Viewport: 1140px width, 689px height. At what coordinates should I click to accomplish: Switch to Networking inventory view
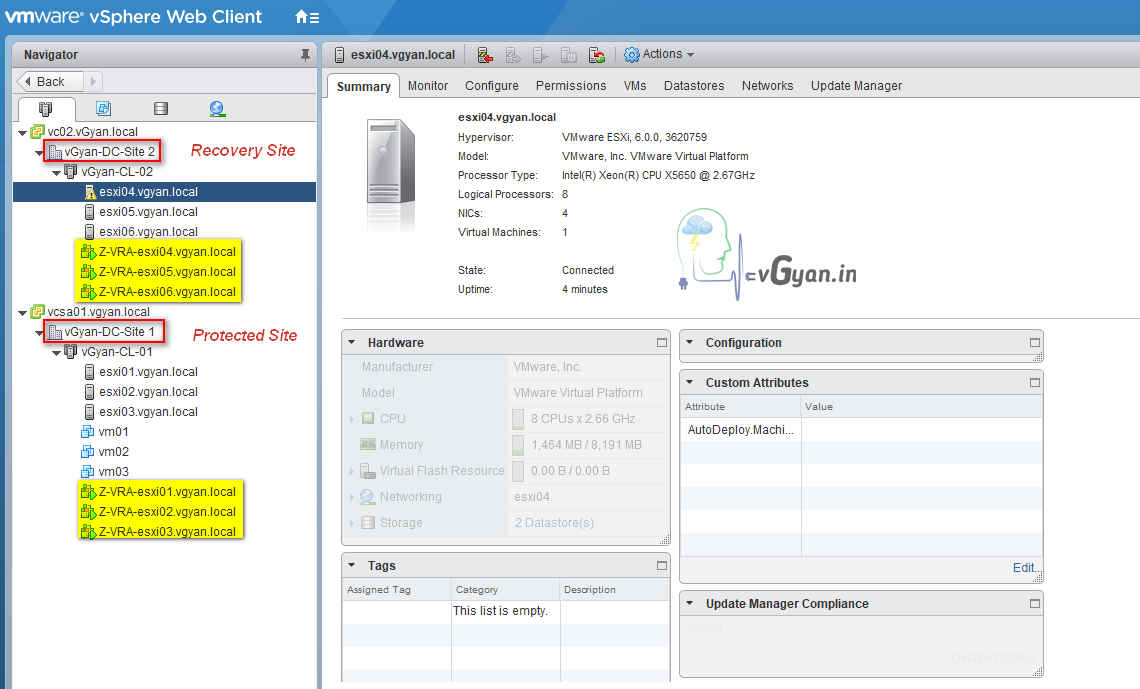(217, 108)
